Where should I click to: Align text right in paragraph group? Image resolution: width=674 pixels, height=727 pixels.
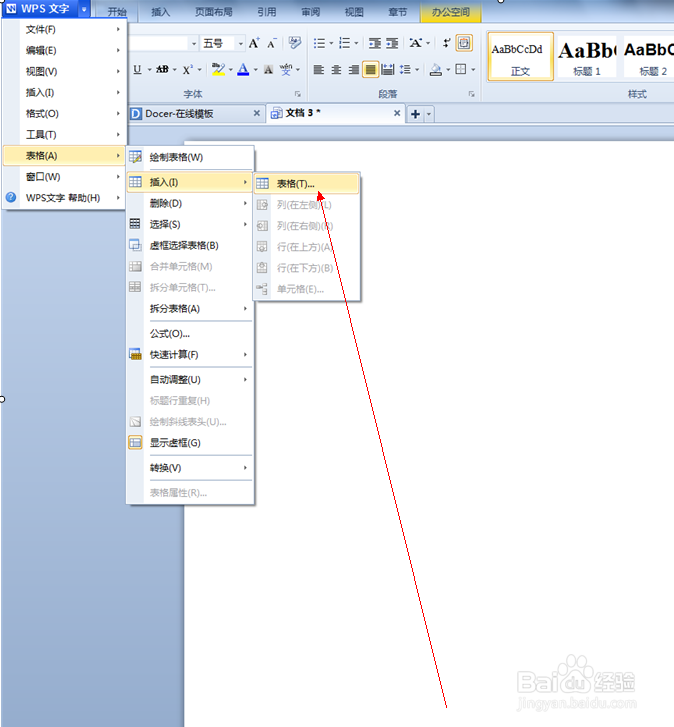click(x=353, y=70)
